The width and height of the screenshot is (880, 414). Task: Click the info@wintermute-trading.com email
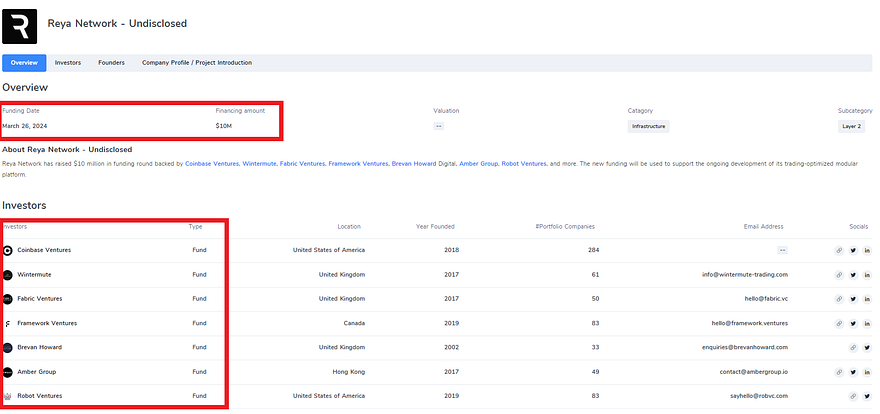coord(745,275)
